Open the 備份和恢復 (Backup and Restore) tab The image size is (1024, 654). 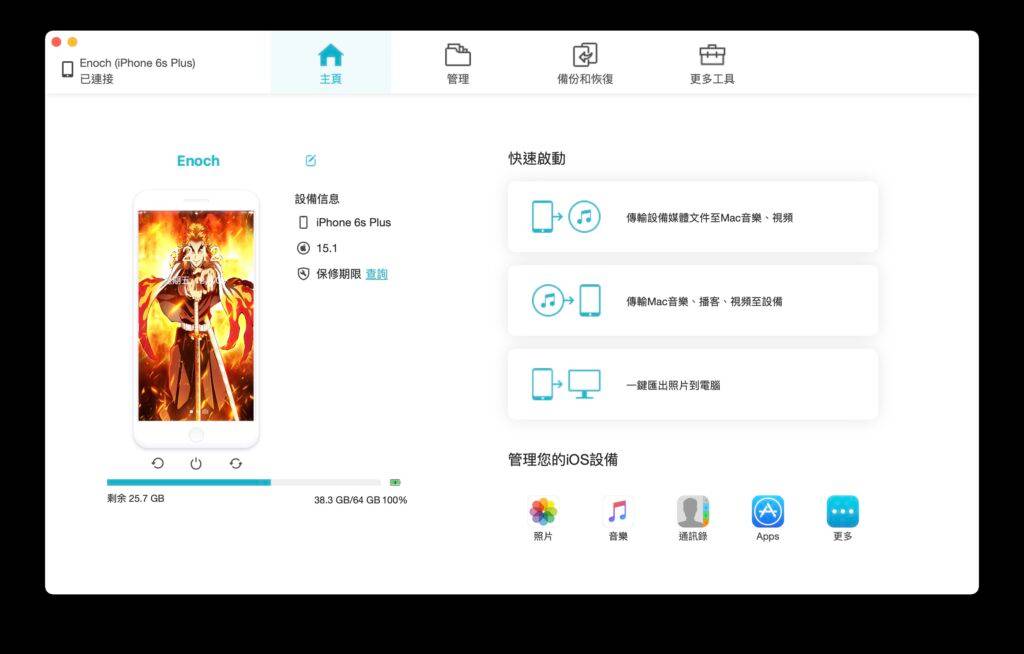583,62
